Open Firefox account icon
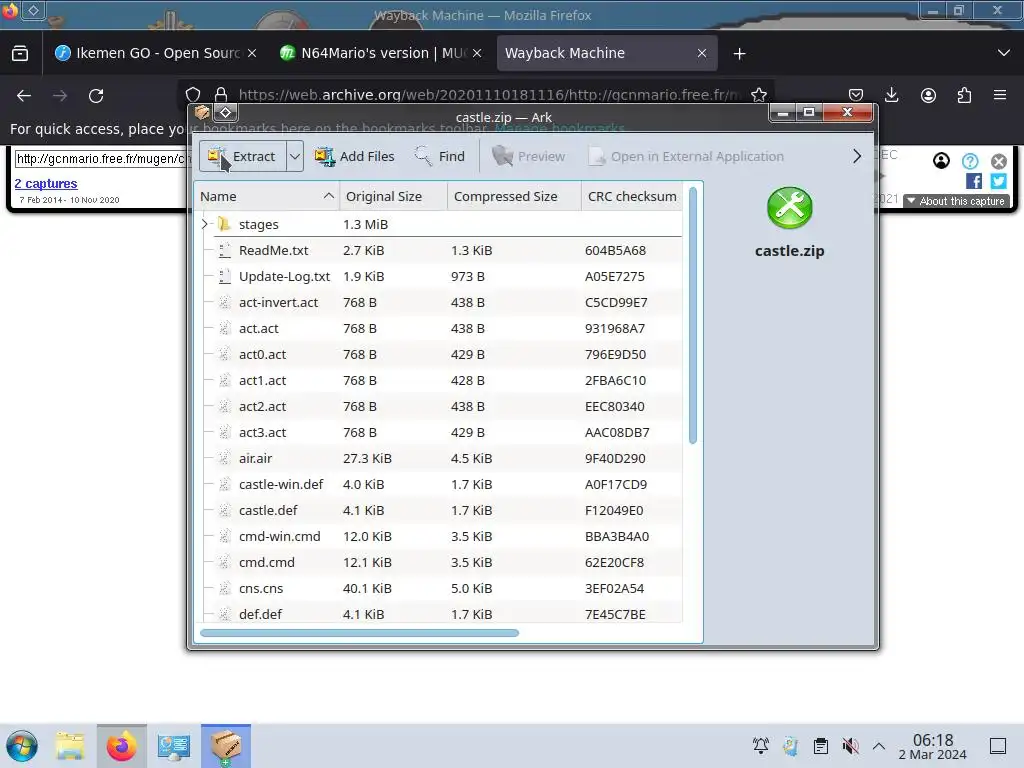Image resolution: width=1024 pixels, height=768 pixels. [928, 96]
